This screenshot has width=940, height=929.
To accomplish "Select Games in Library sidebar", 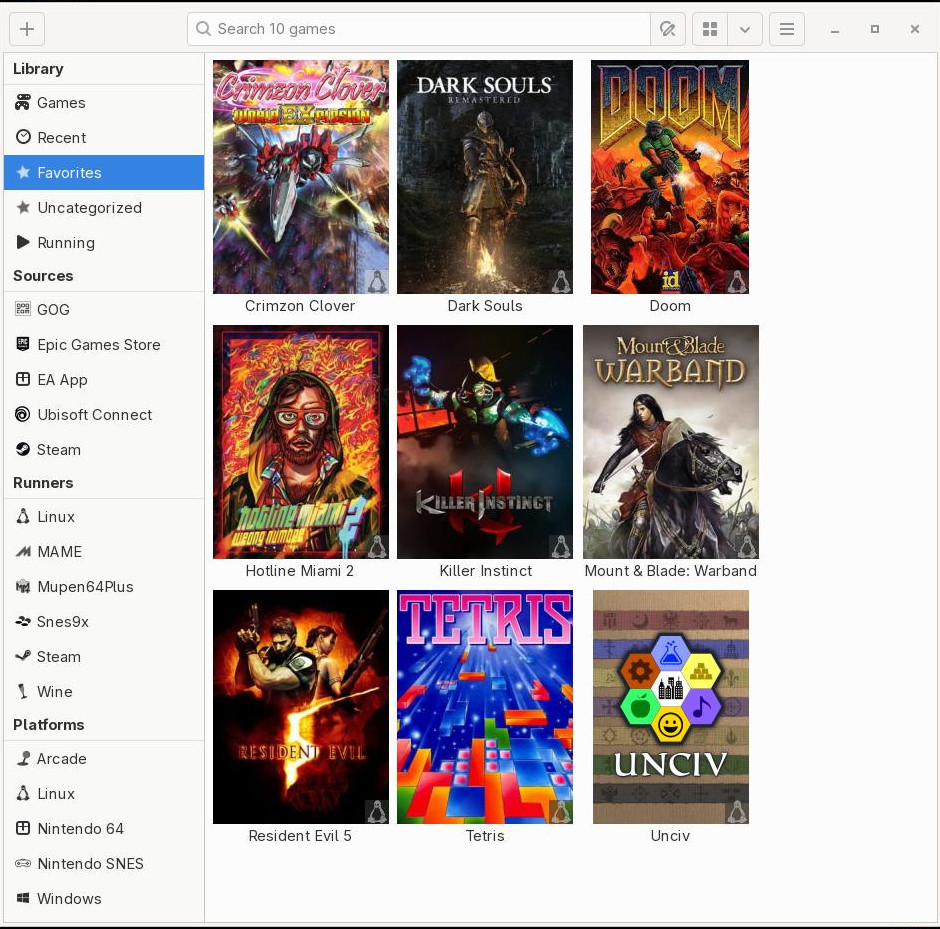I will tap(104, 102).
